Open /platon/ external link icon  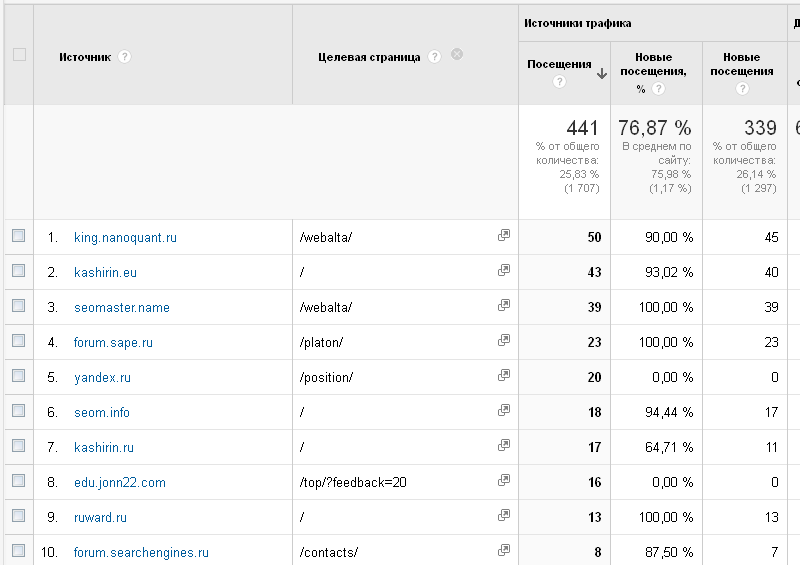504,340
